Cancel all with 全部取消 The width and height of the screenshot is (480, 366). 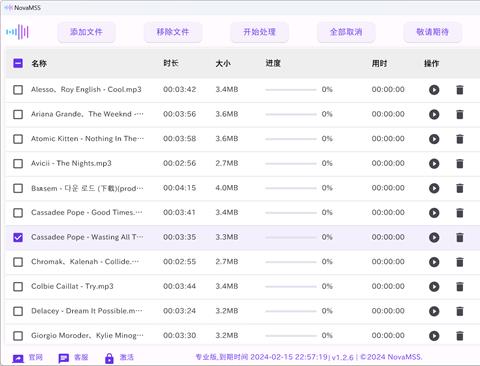point(346,32)
